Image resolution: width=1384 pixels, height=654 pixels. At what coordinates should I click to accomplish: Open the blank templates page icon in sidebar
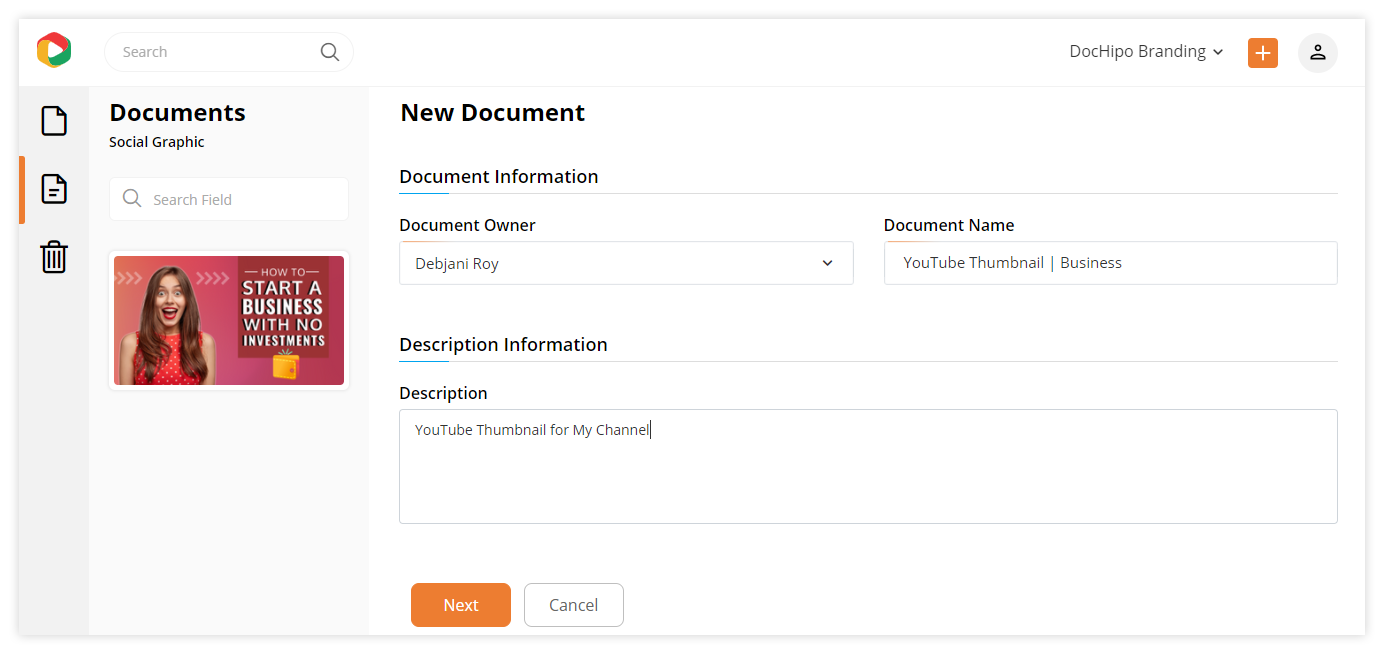(54, 121)
